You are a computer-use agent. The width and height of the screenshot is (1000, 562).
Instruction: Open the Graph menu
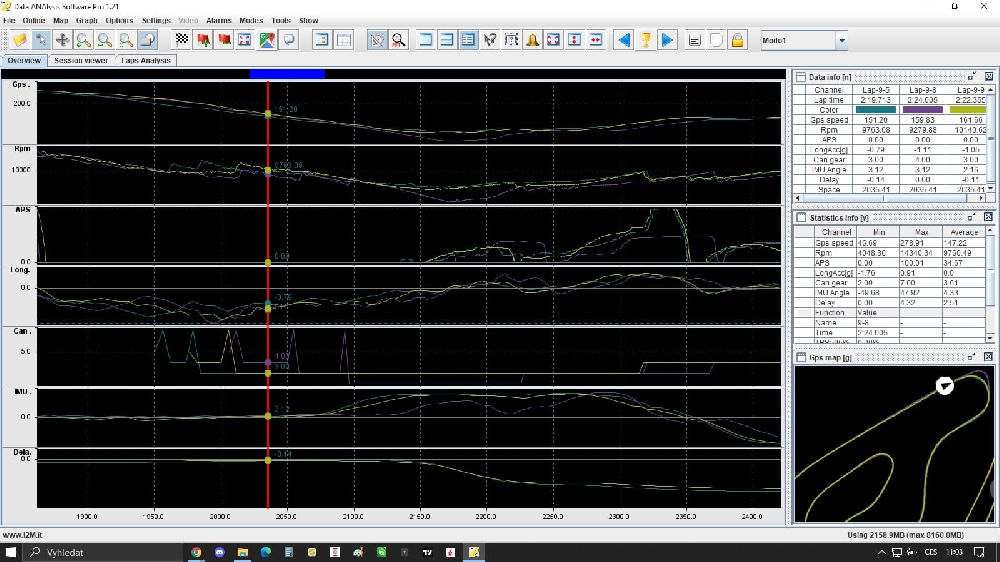click(87, 20)
